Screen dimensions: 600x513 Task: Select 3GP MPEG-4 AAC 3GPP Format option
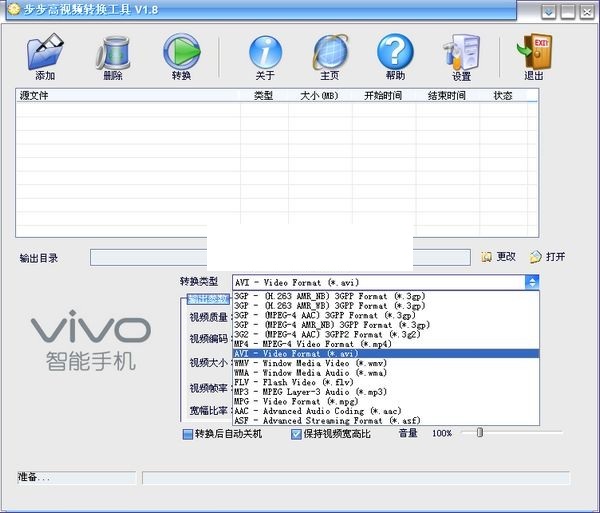(386, 315)
